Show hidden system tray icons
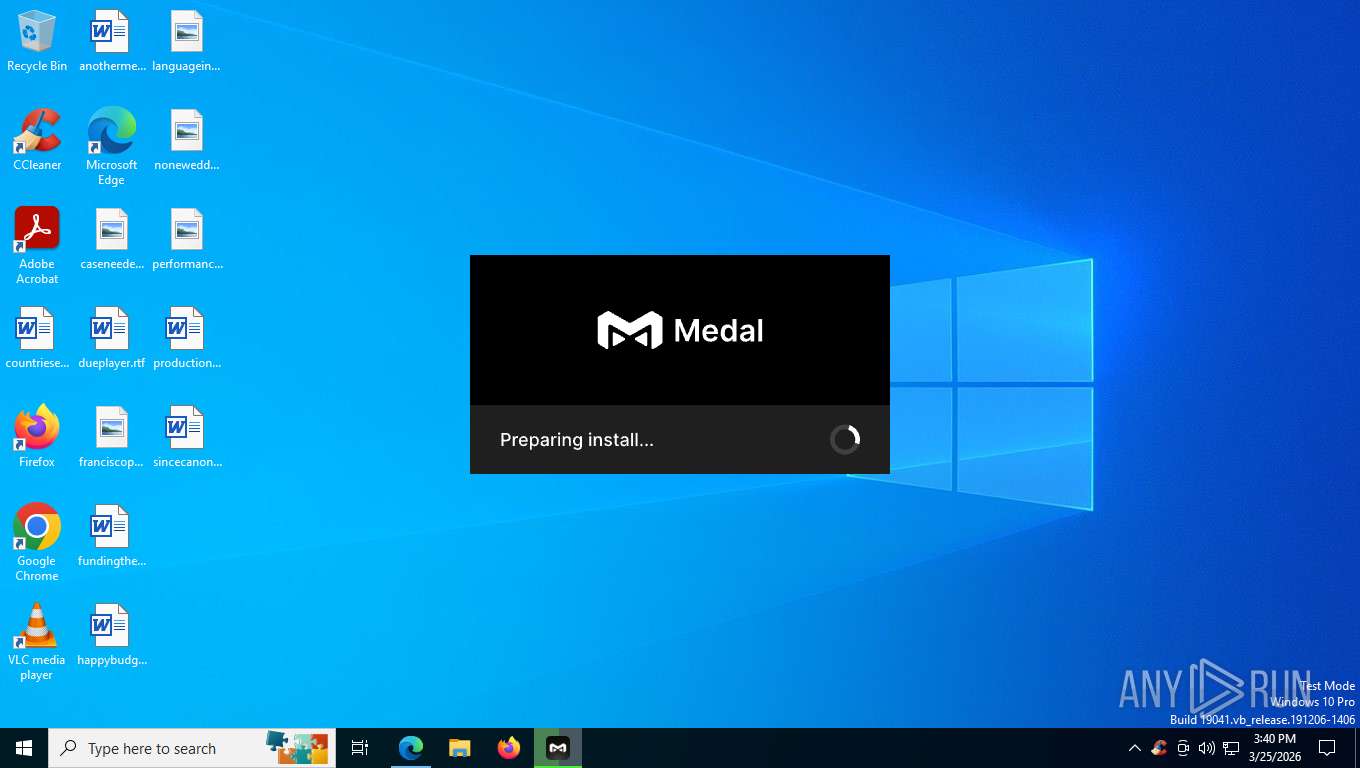1360x768 pixels. [x=1134, y=748]
